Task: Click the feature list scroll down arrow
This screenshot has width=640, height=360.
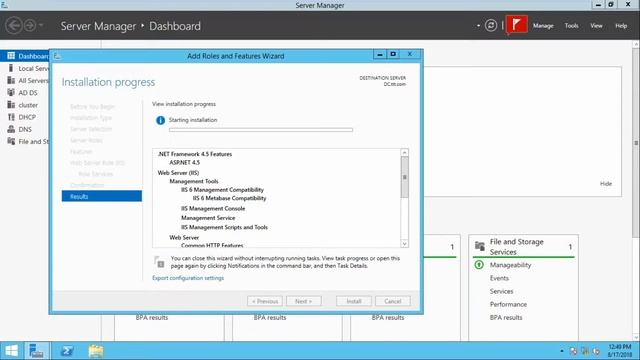Action: click(x=404, y=244)
